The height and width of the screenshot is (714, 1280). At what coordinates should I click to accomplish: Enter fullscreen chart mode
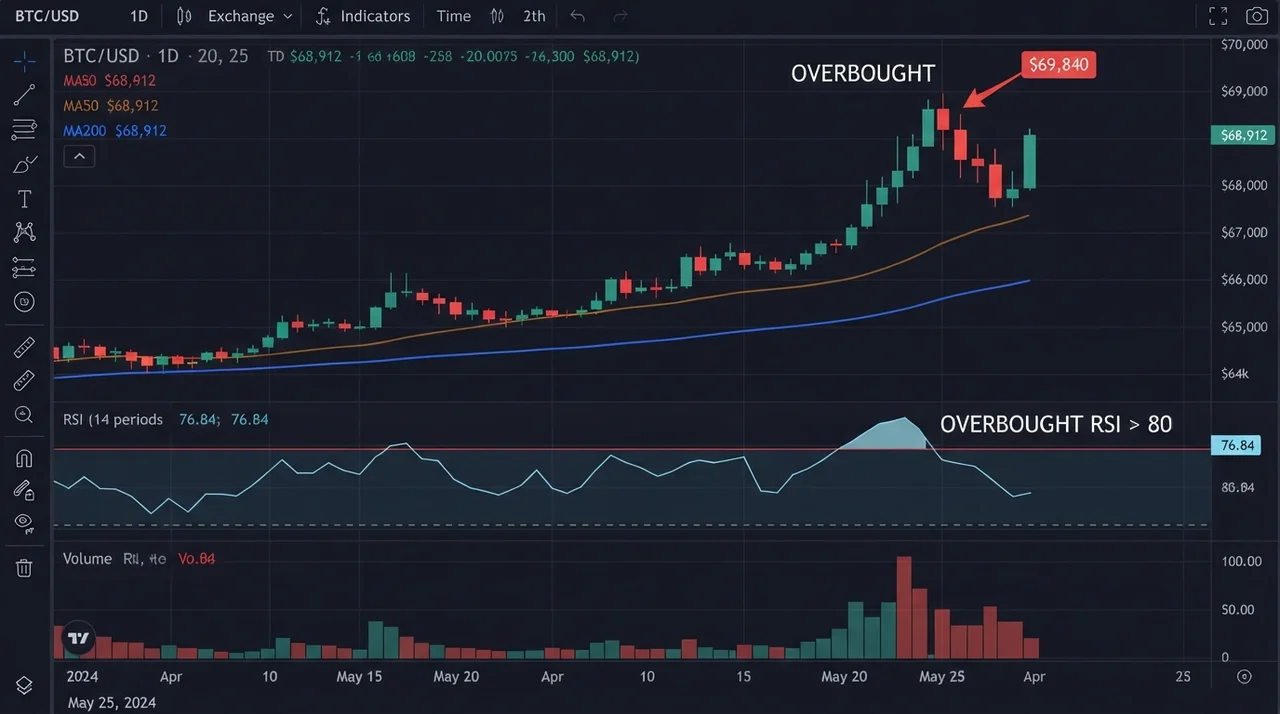click(1218, 16)
